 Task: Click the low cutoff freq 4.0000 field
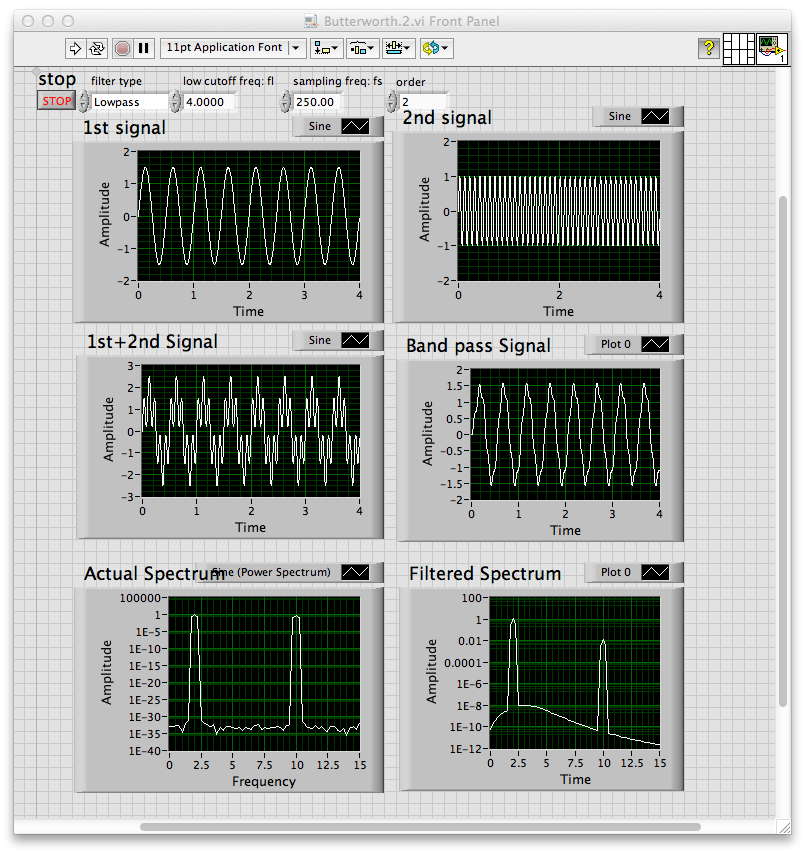point(209,102)
